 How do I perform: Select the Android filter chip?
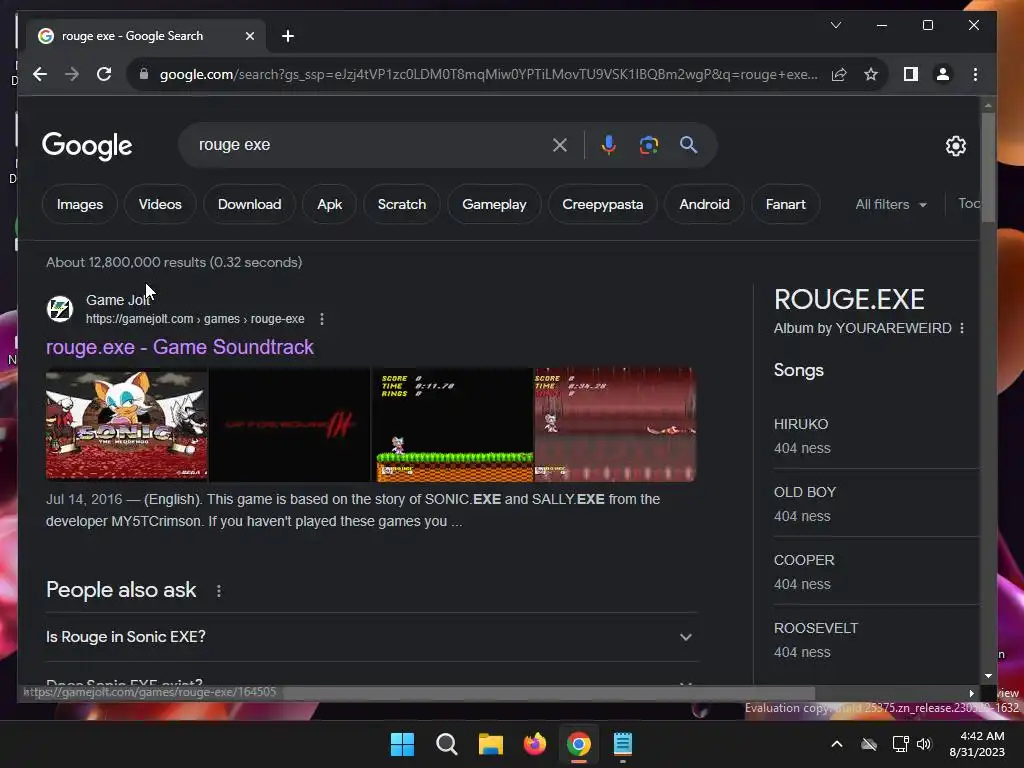pos(704,204)
